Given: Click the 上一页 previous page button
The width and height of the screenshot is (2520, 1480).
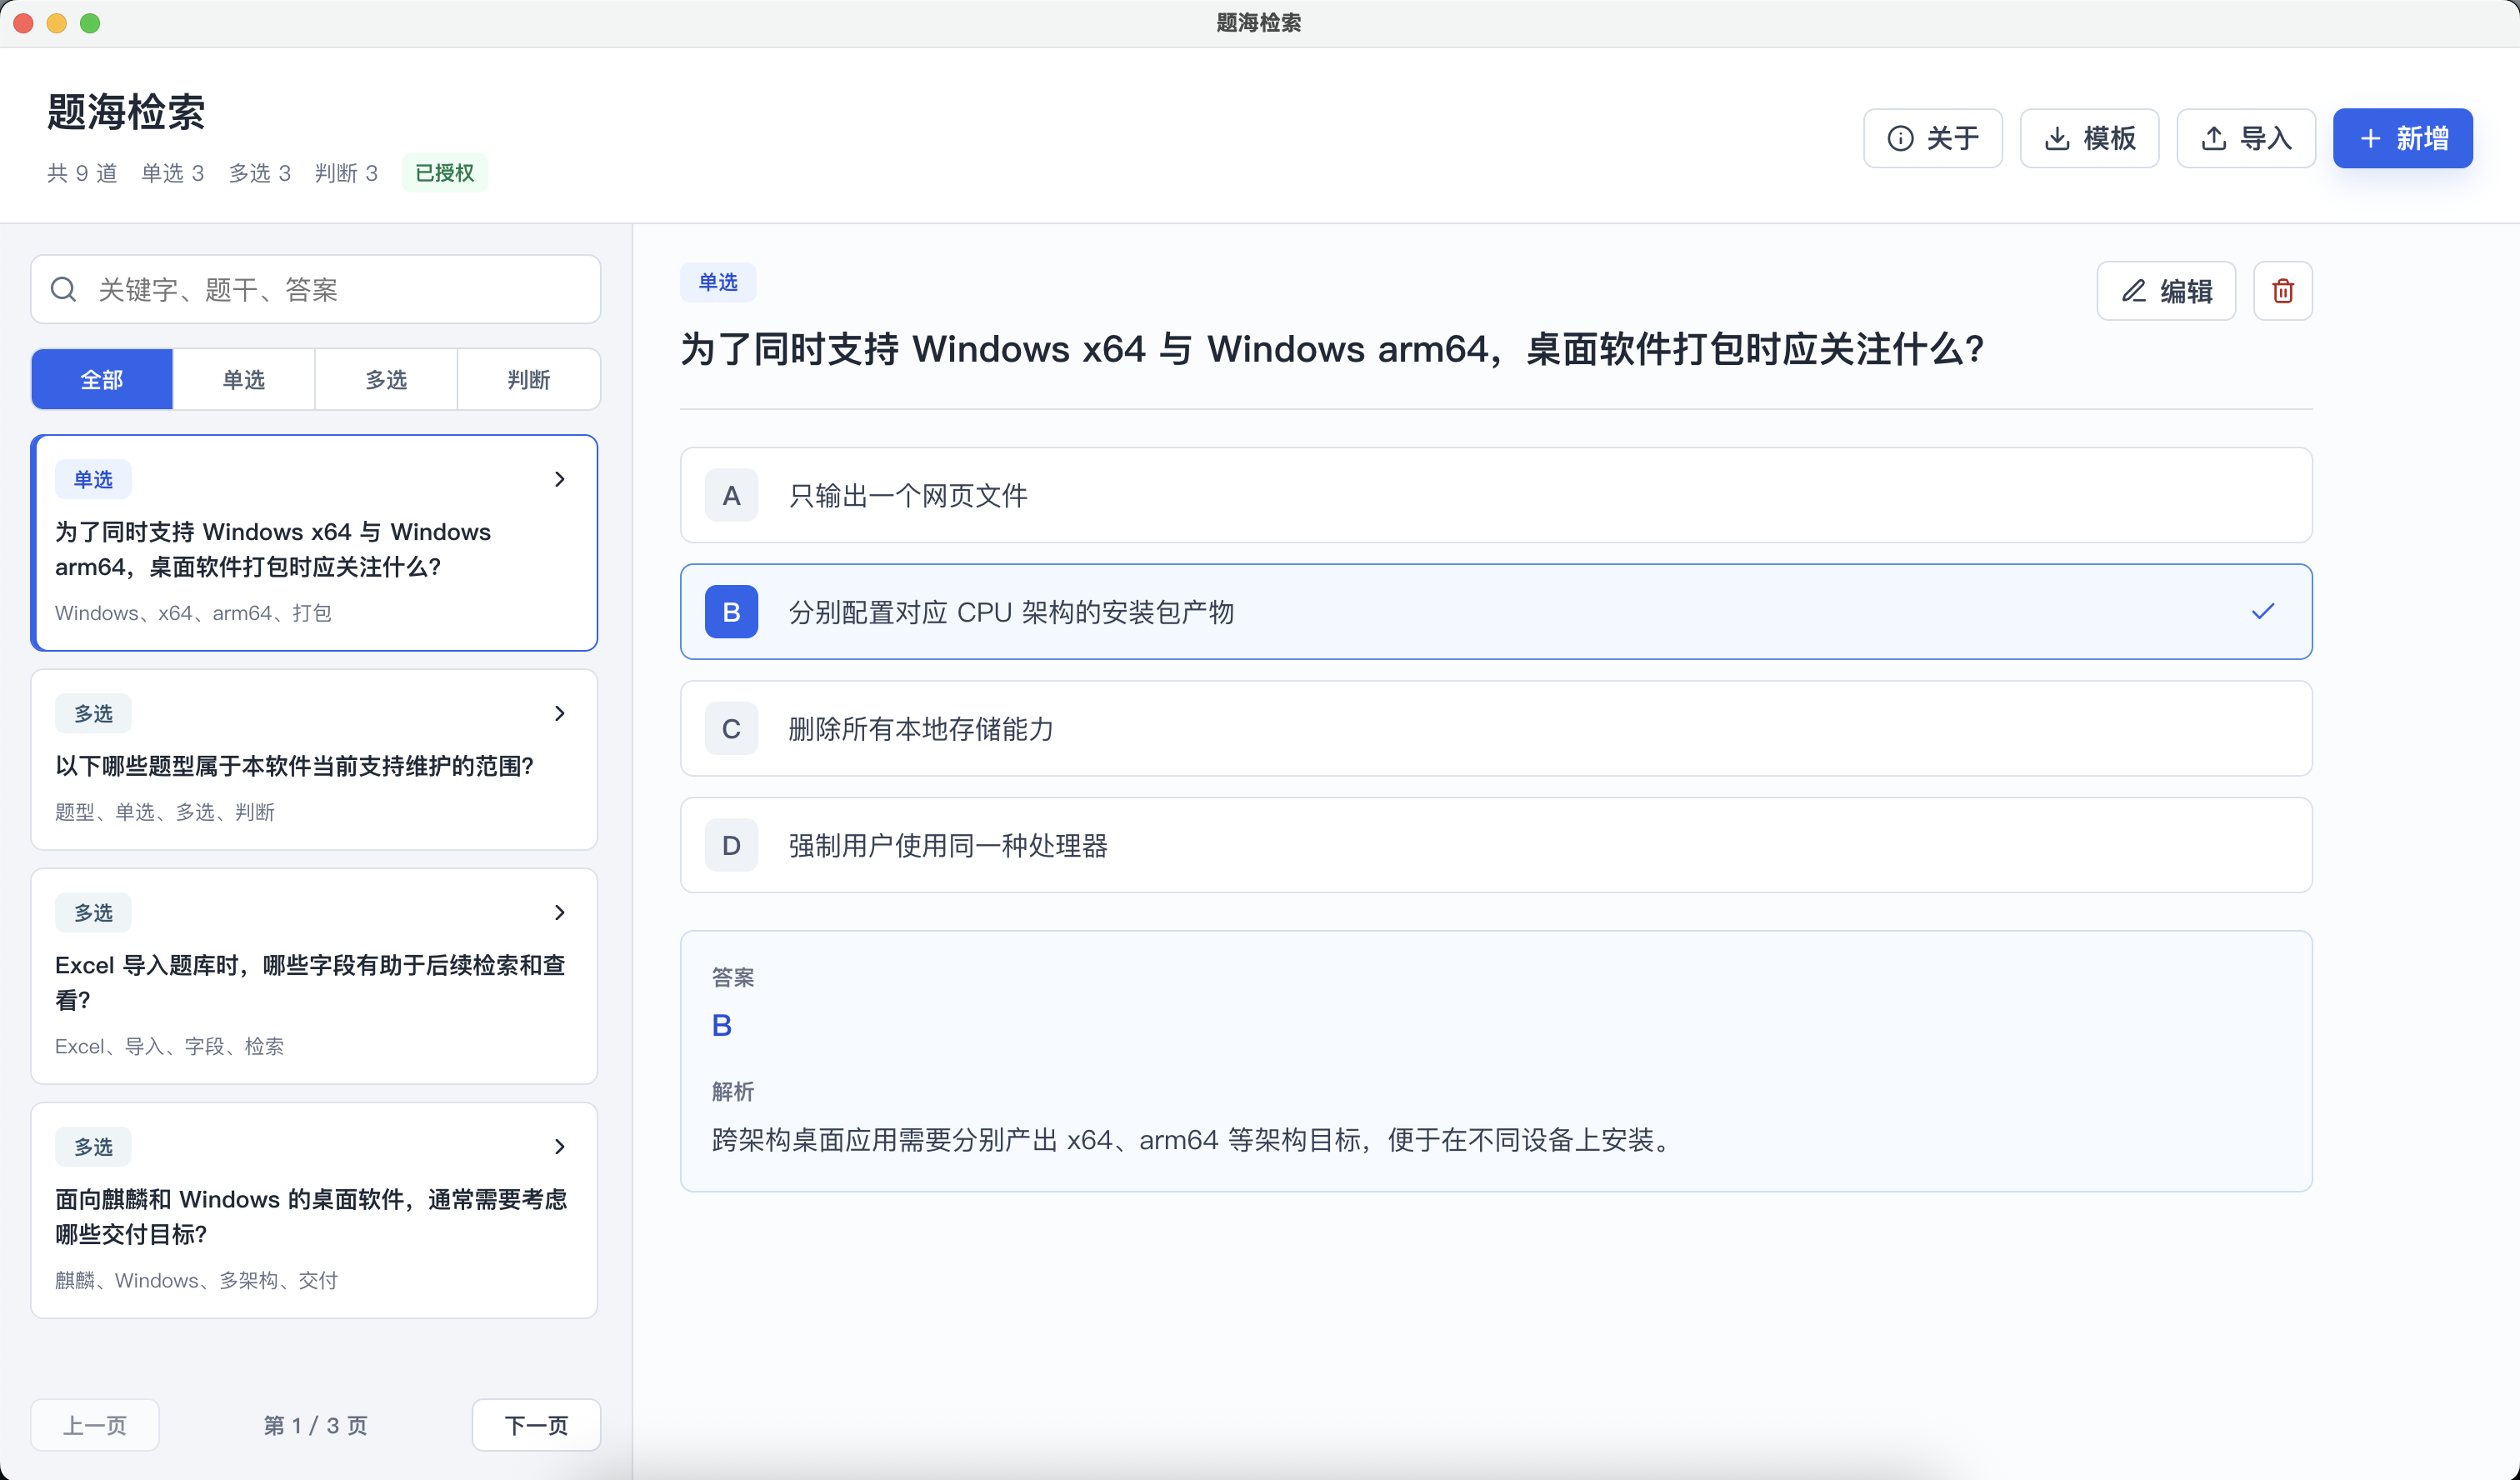Looking at the screenshot, I should [95, 1425].
